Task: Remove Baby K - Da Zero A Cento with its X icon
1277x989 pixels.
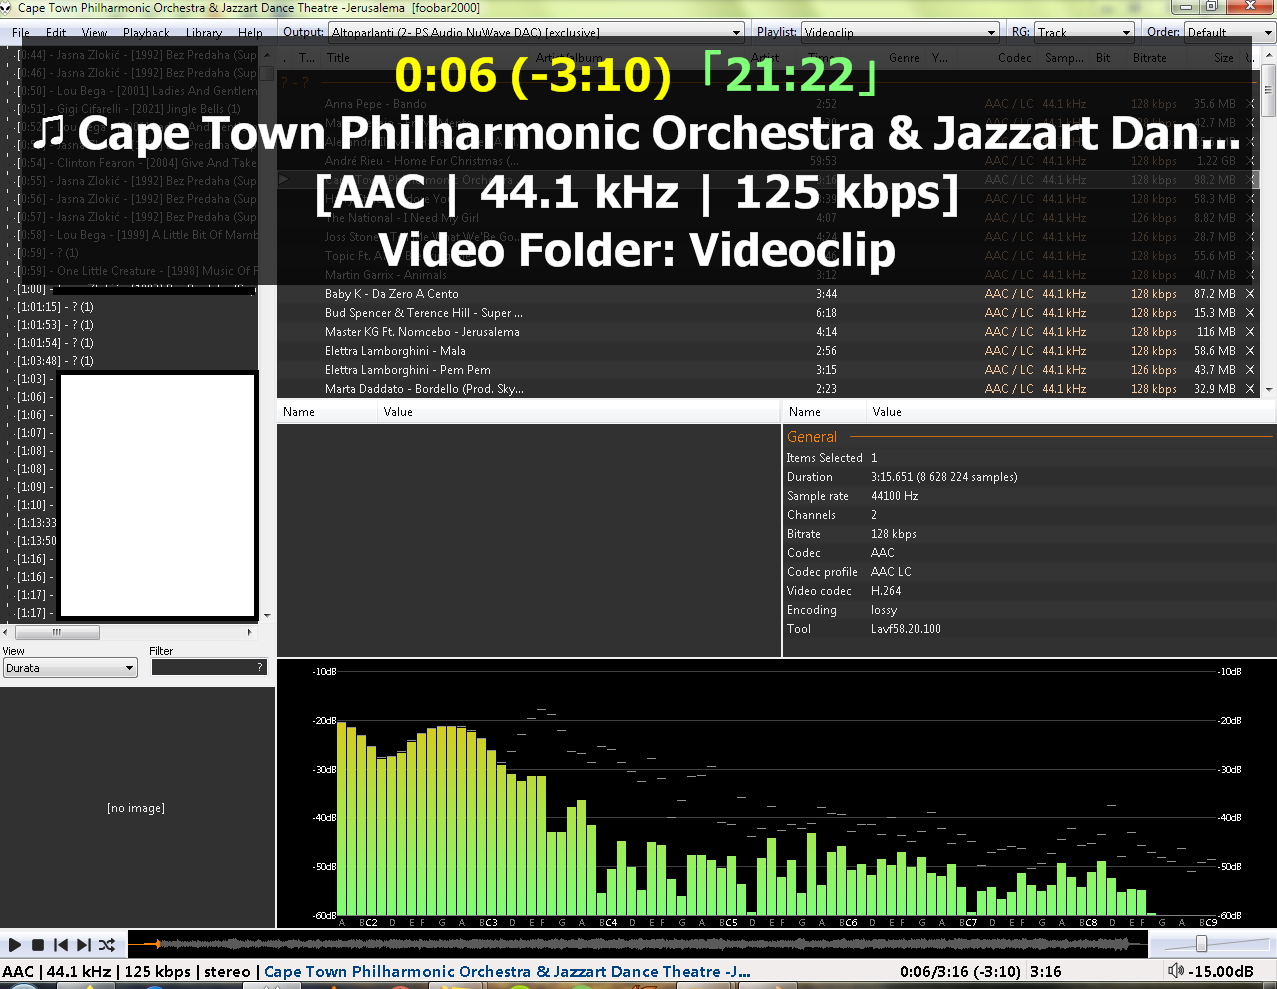Action: click(1250, 294)
